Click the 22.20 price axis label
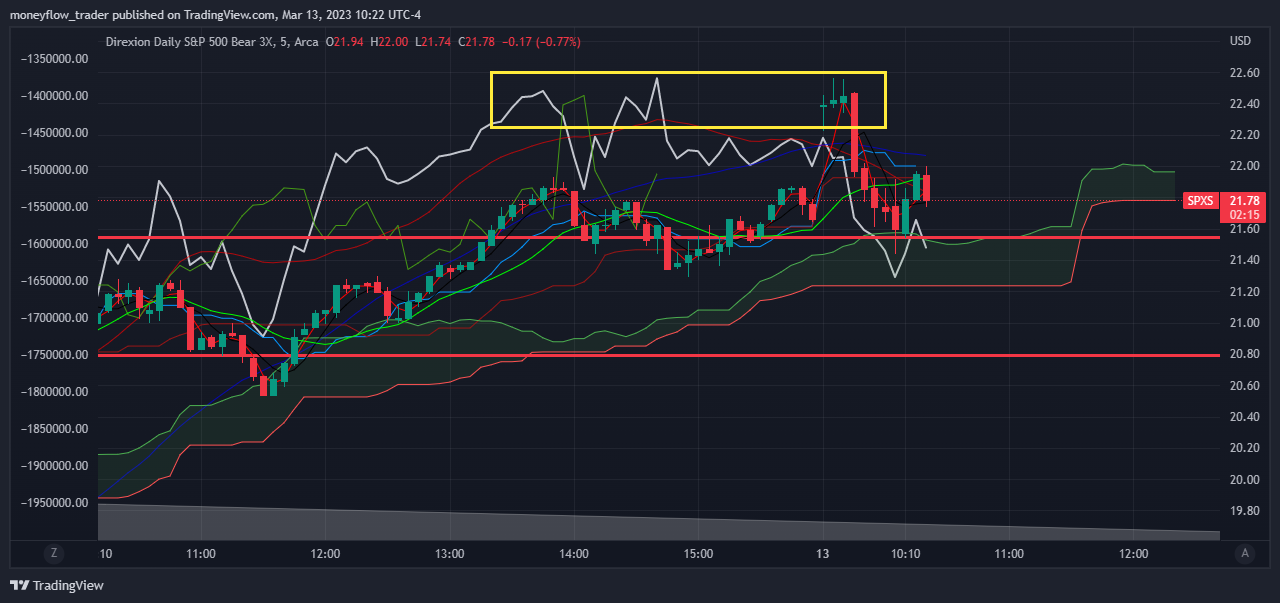1280x603 pixels. 1244,135
